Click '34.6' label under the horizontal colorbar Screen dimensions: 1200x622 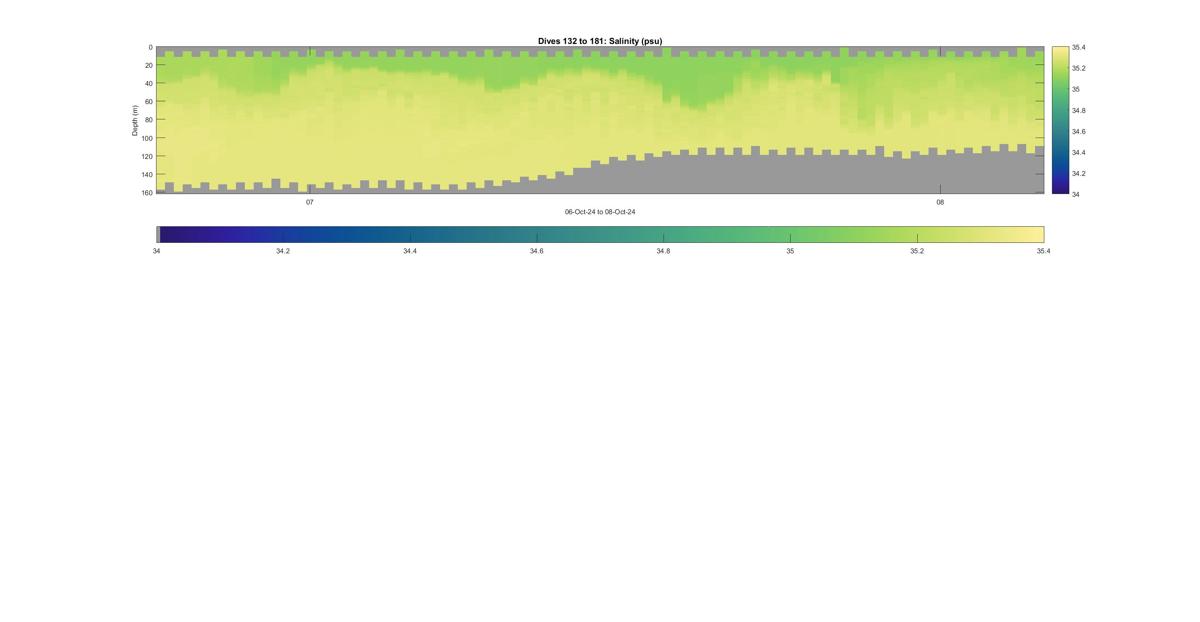[x=537, y=251]
